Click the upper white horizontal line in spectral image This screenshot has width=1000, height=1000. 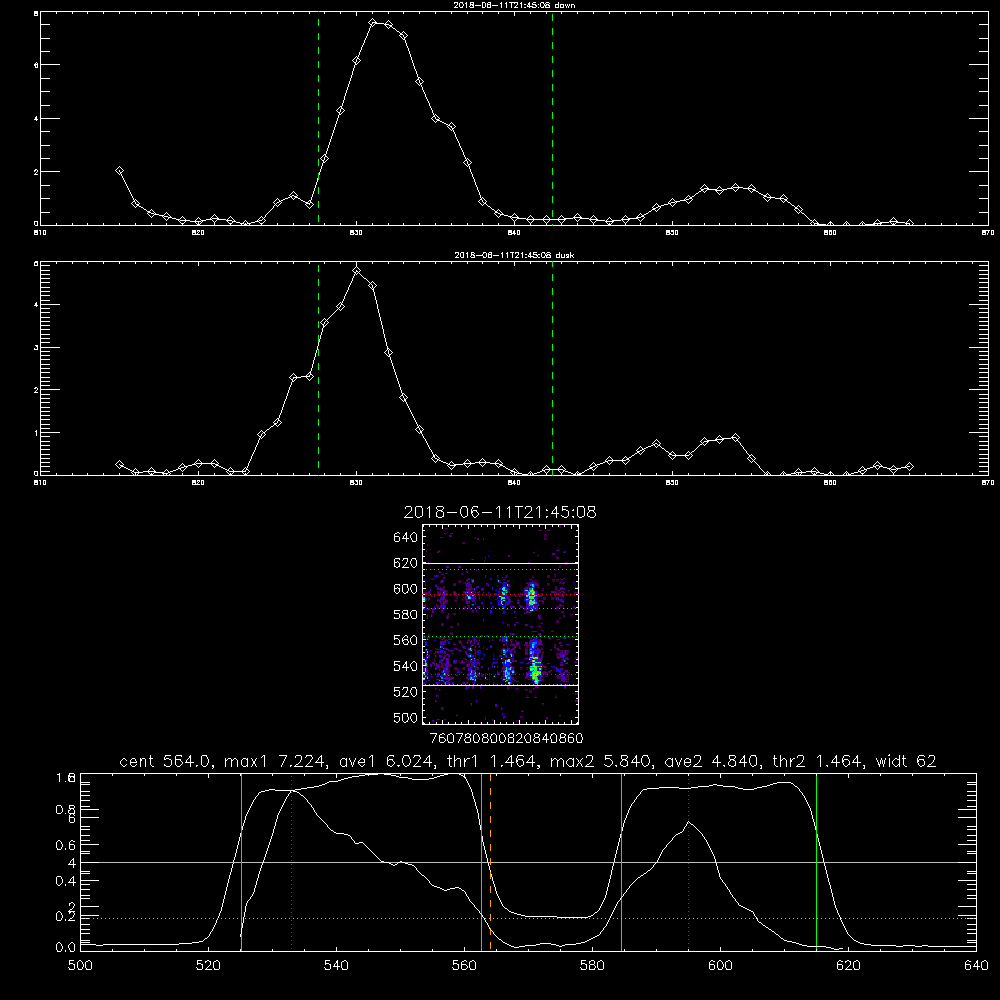point(500,563)
